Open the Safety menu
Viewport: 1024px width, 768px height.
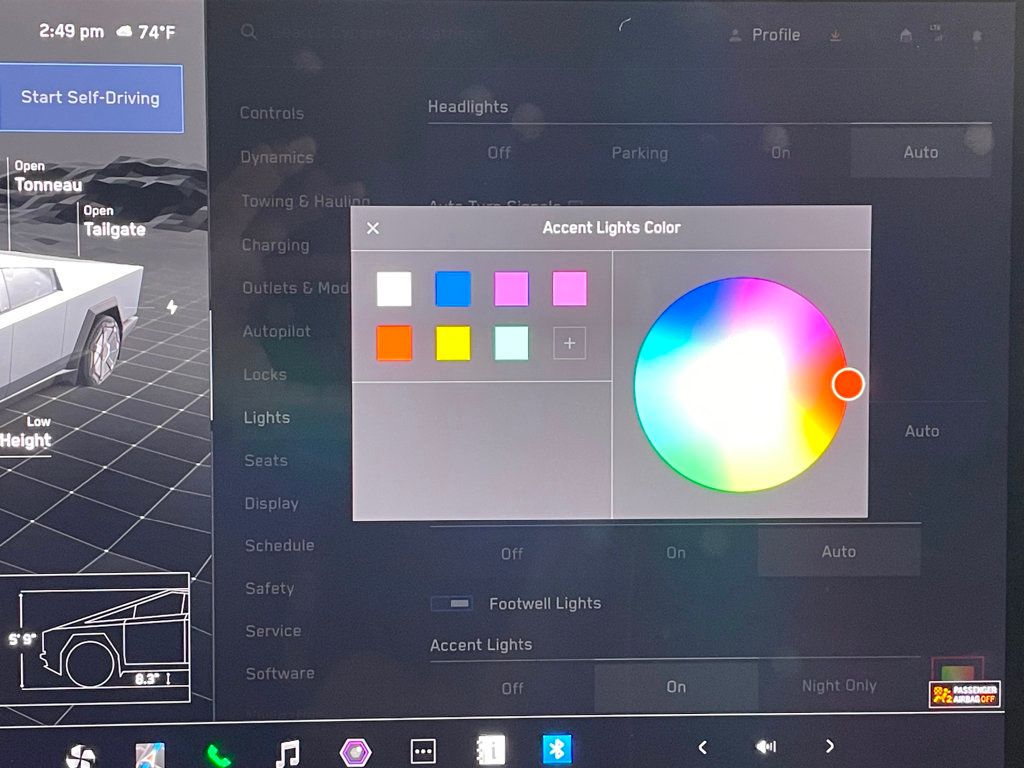(x=270, y=588)
